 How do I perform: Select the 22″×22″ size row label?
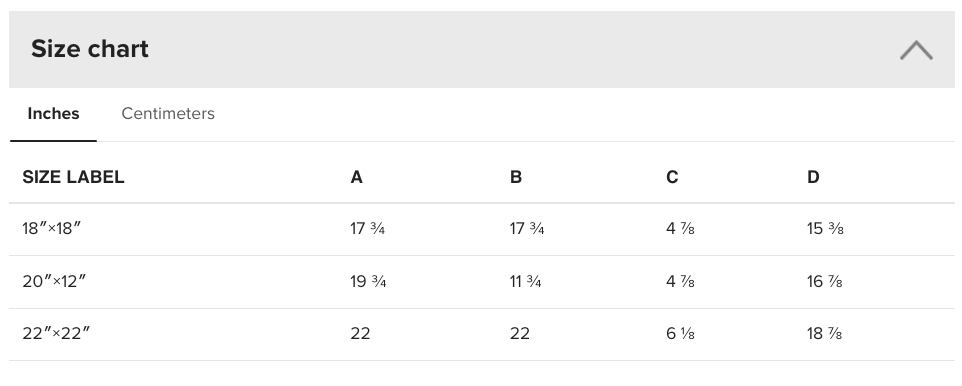pyautogui.click(x=56, y=333)
